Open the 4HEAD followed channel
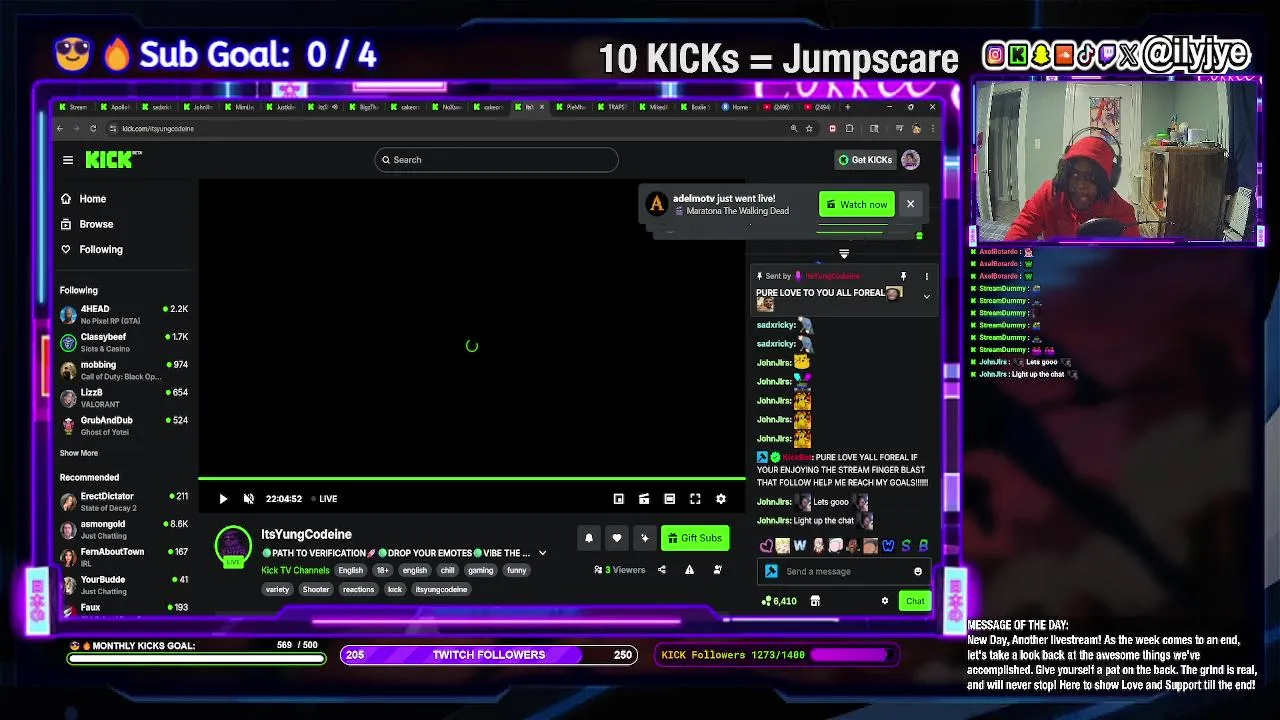The width and height of the screenshot is (1280, 720). [x=124, y=314]
